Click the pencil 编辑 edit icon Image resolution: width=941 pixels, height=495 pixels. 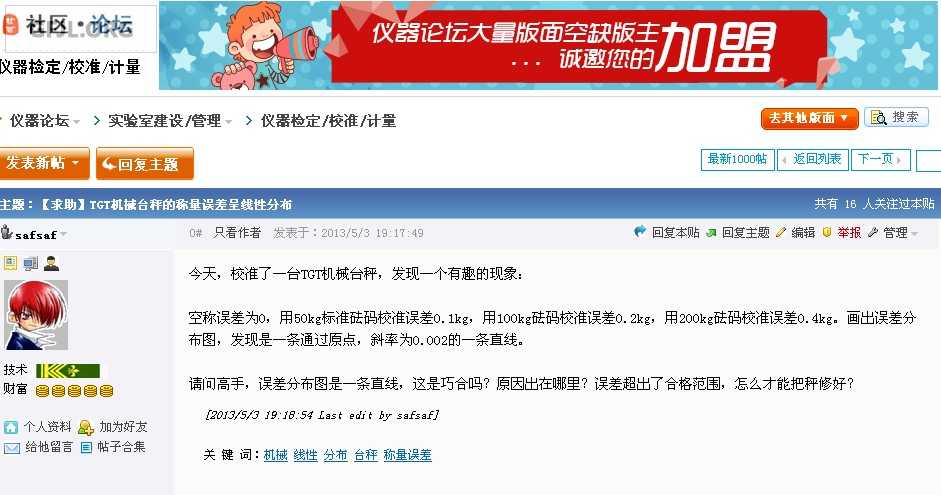click(780, 232)
